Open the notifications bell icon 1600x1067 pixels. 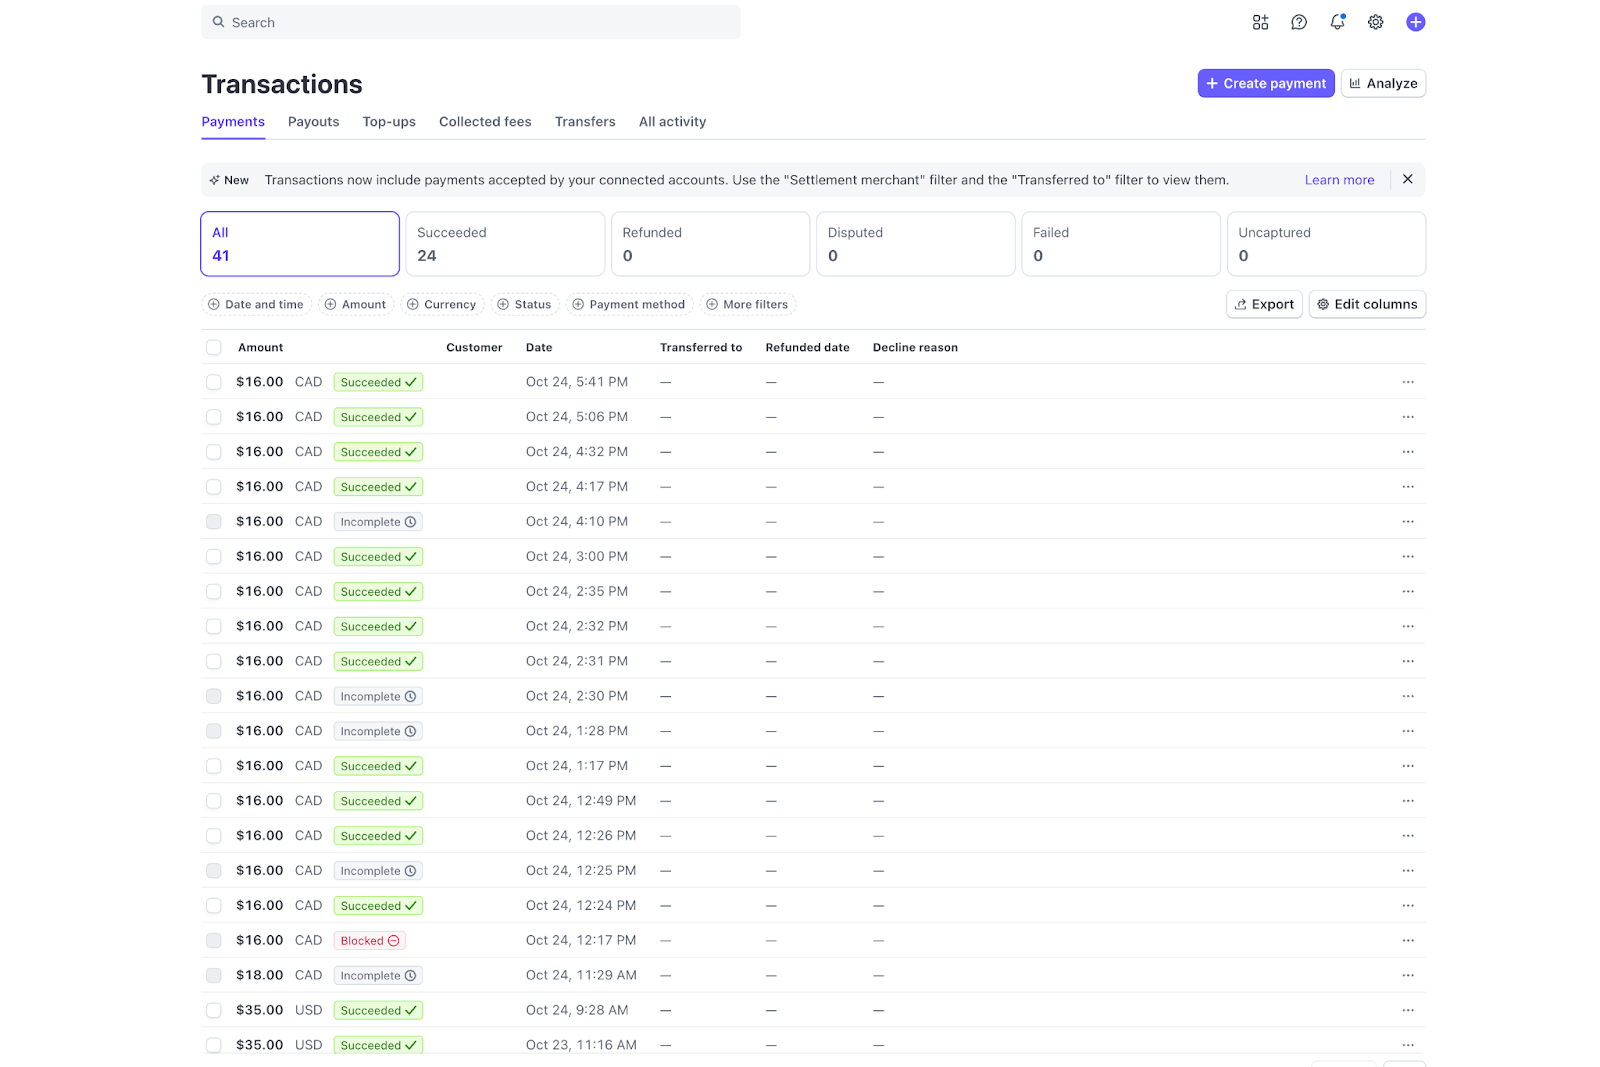[x=1337, y=21]
